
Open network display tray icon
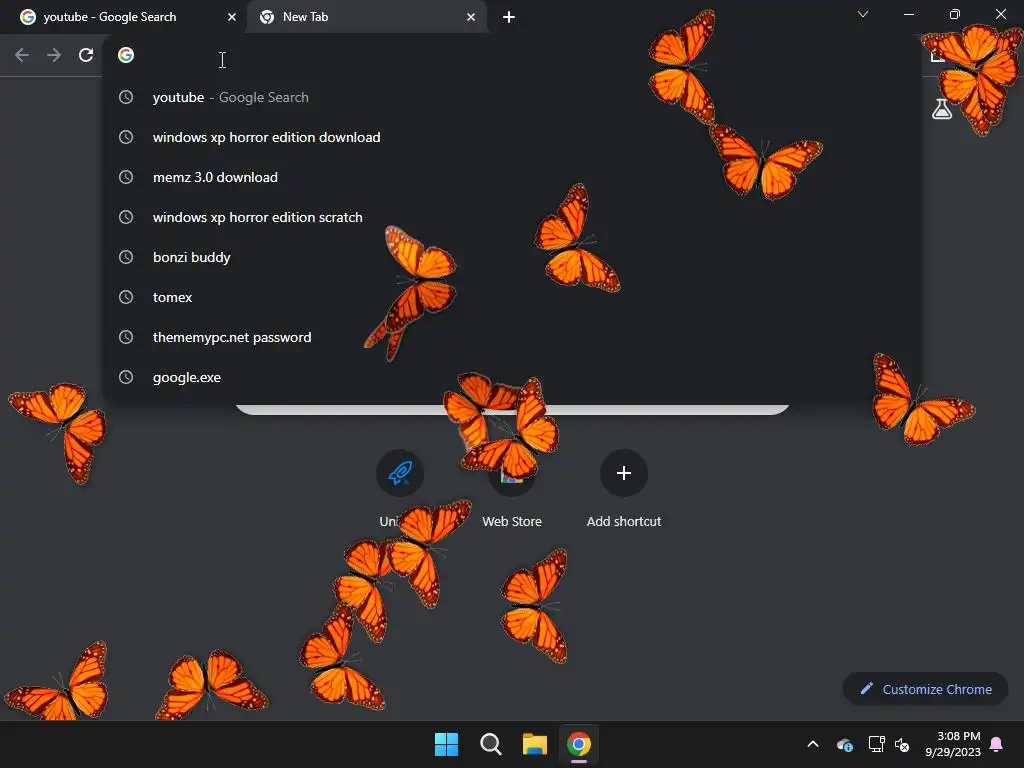point(876,744)
